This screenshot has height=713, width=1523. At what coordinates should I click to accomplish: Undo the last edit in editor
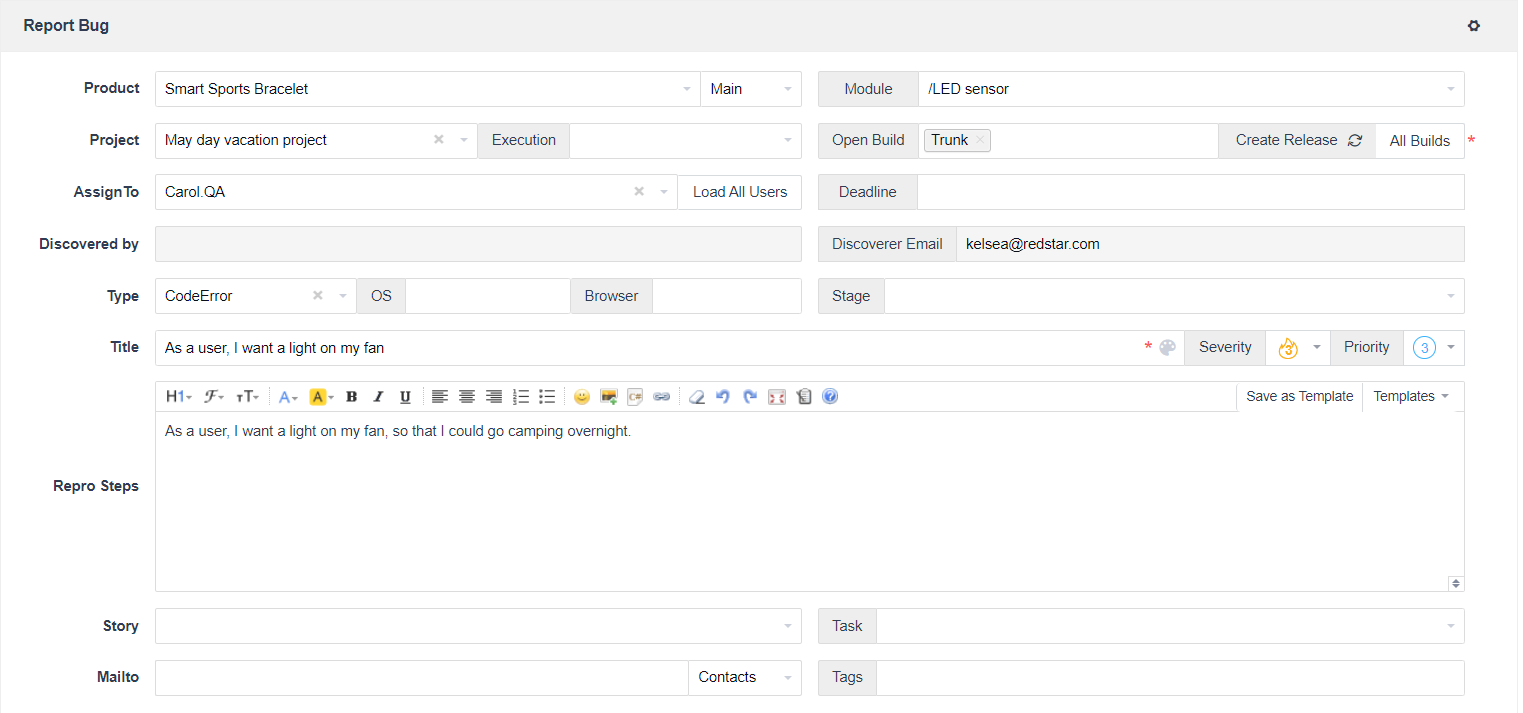point(723,397)
